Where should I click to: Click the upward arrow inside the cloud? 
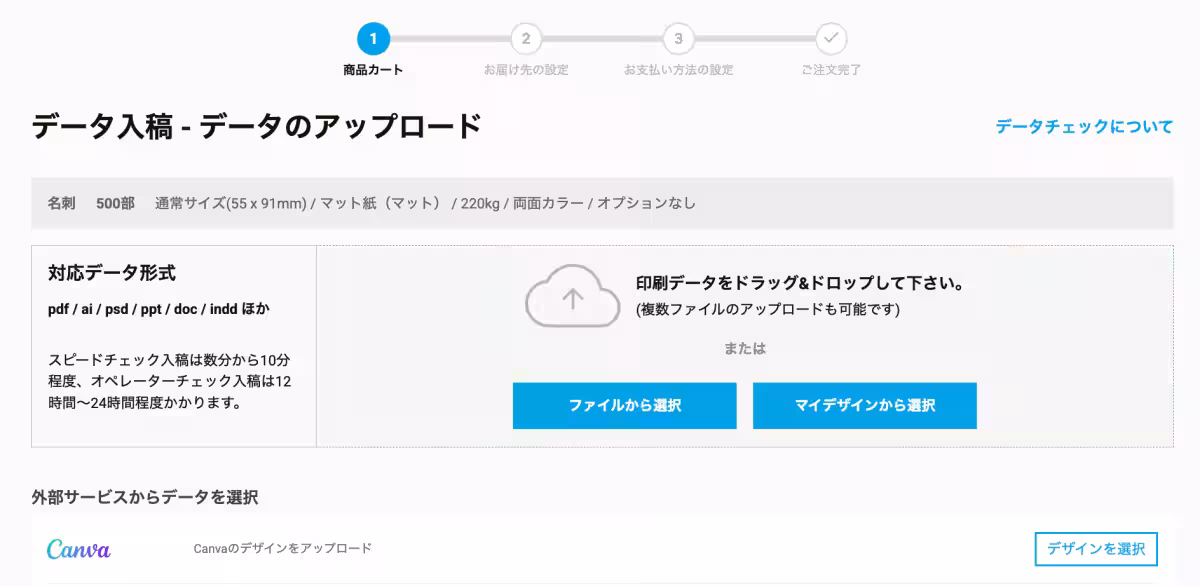click(573, 300)
